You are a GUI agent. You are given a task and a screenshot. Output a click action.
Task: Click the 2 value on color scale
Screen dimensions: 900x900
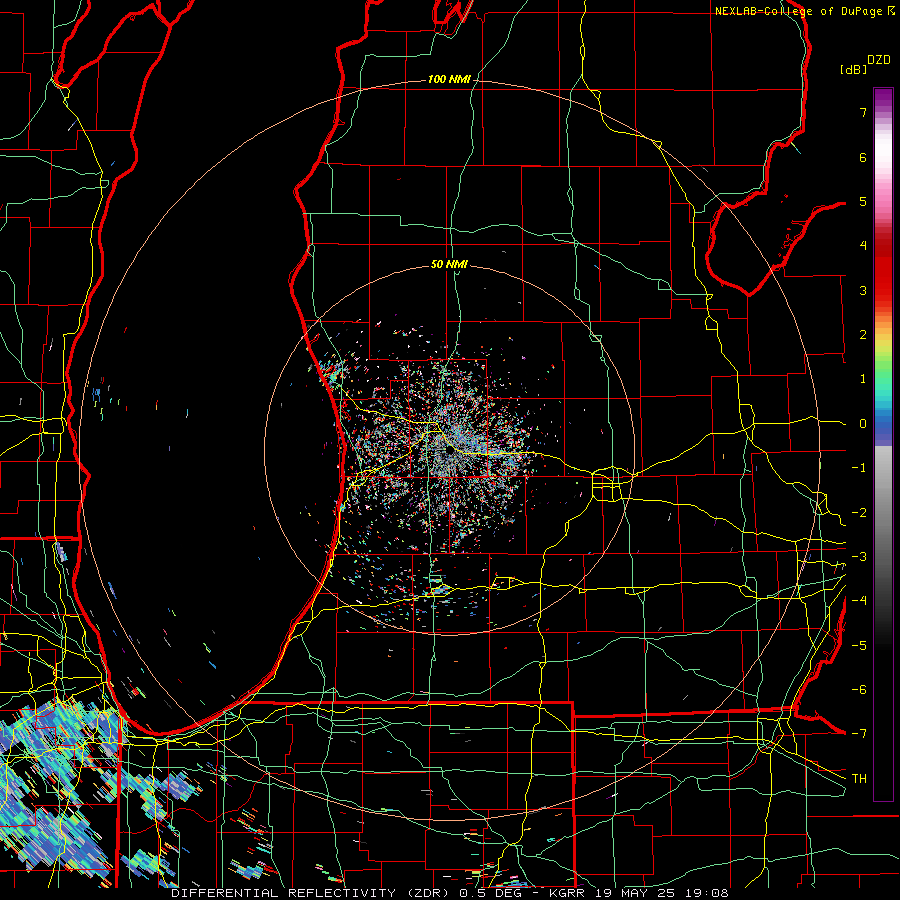863,335
